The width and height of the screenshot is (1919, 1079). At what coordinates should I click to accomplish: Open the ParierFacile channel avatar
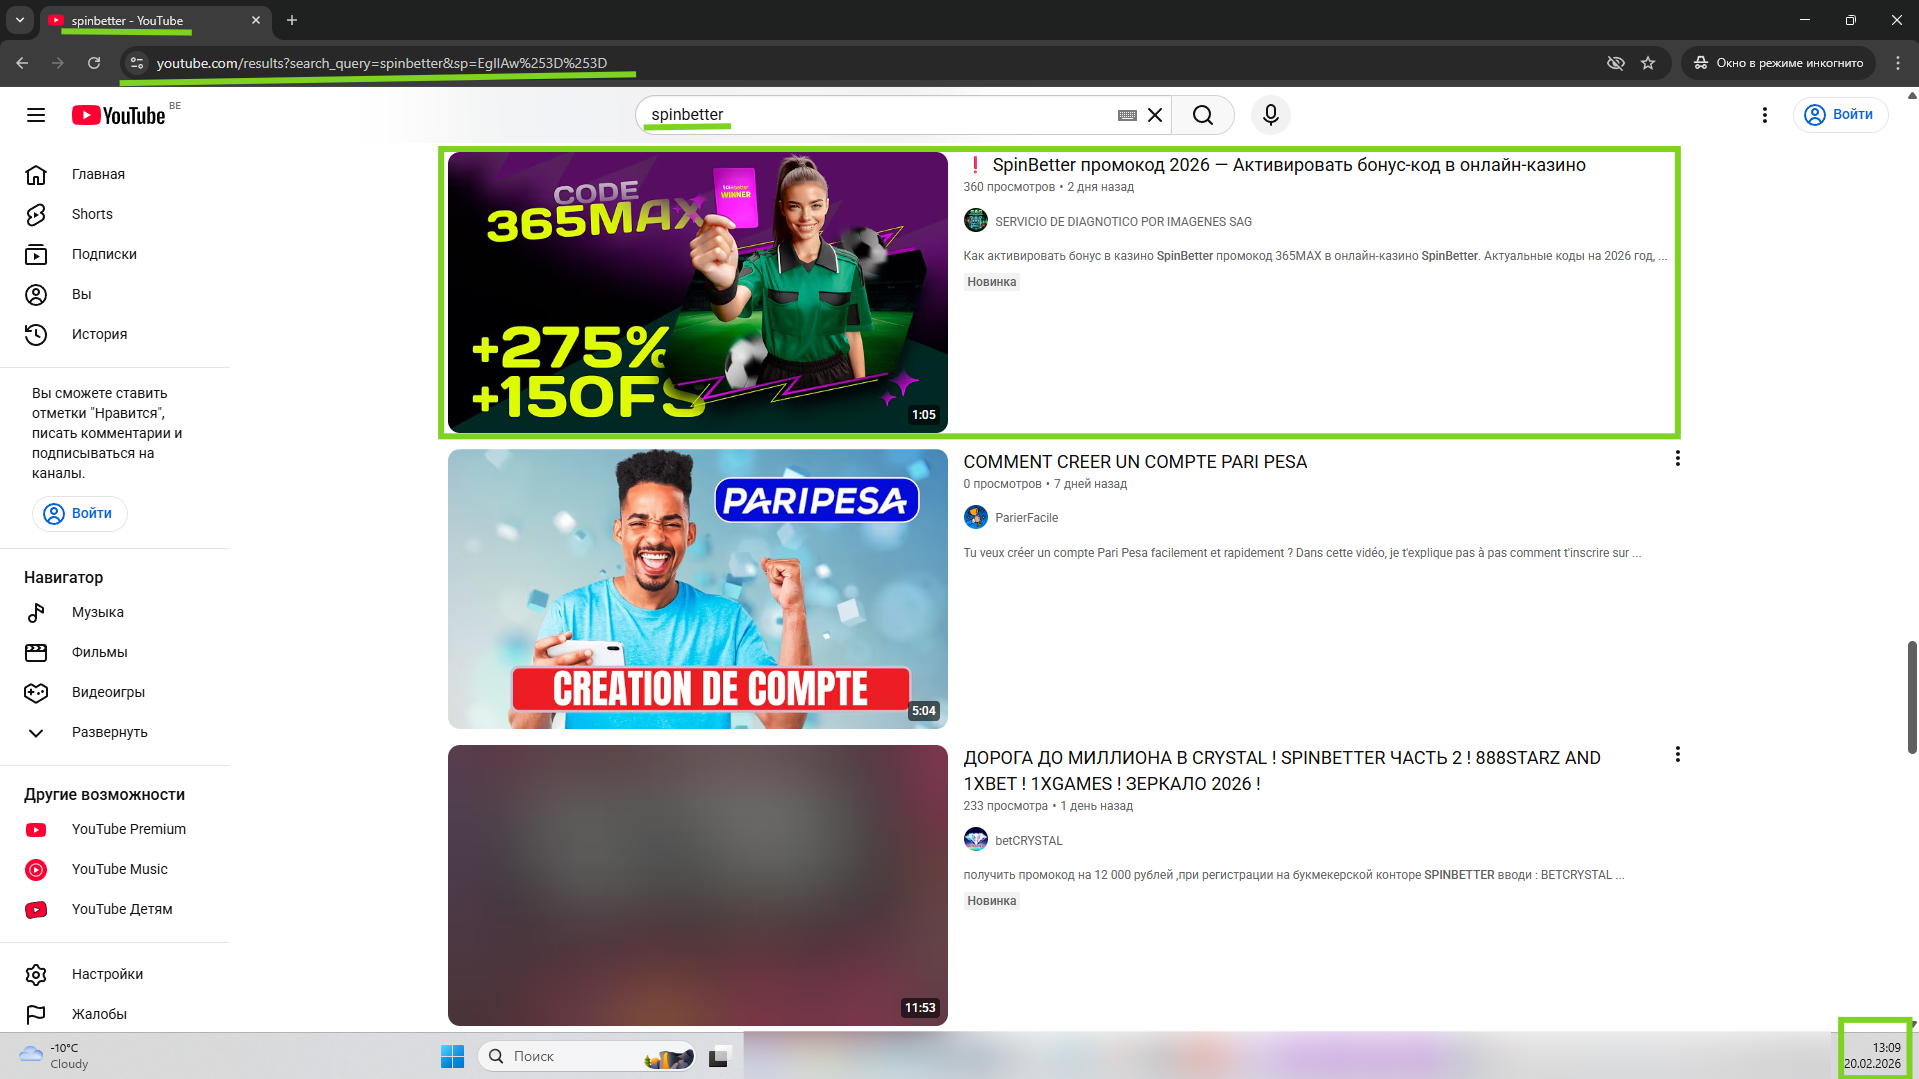point(976,517)
